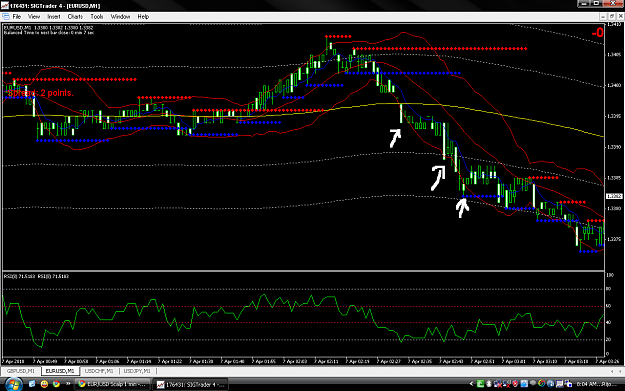Click the 7 Apr 01:14 time axis label
625x391 pixels.
[x=139, y=362]
